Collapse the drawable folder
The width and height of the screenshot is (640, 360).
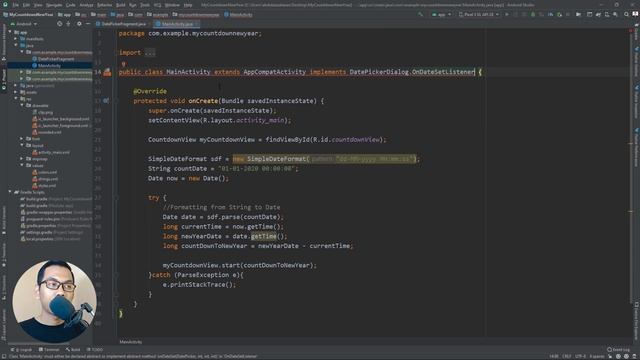point(22,105)
